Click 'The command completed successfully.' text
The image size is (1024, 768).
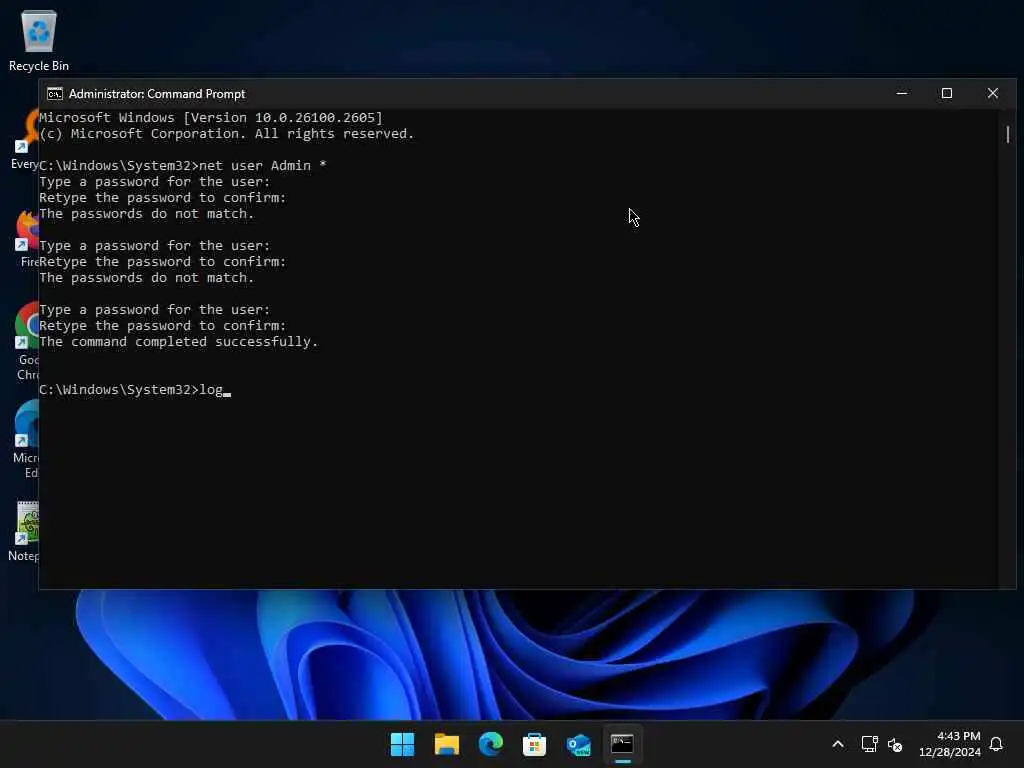pos(178,342)
